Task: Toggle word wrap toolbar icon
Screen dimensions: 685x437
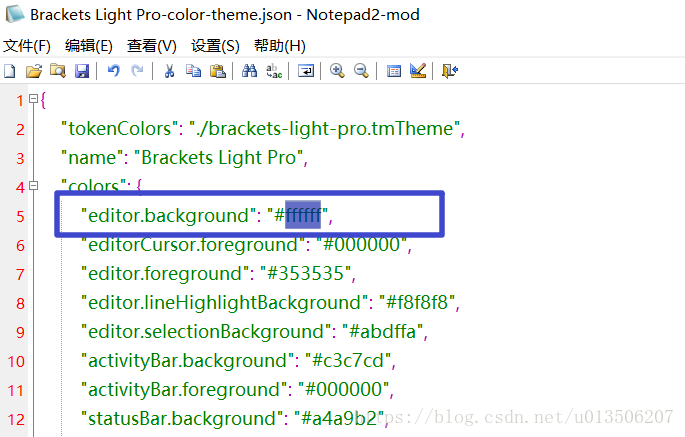Action: [x=306, y=70]
